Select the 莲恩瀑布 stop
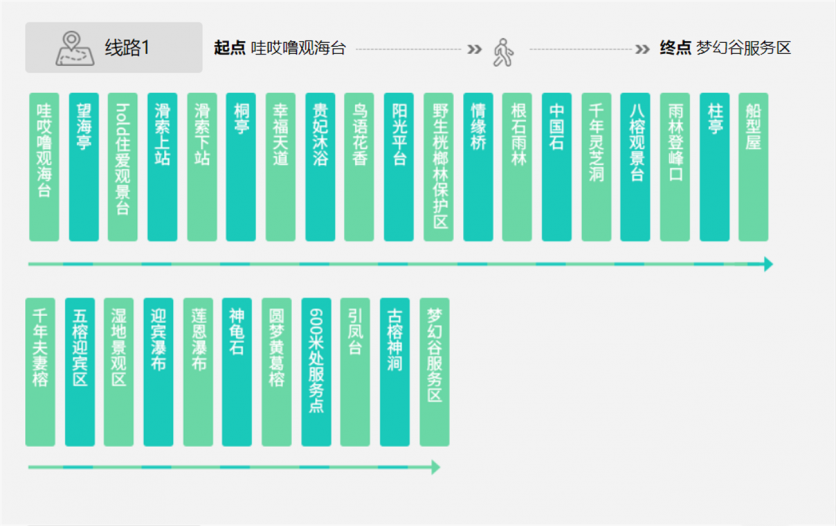 click(x=198, y=372)
